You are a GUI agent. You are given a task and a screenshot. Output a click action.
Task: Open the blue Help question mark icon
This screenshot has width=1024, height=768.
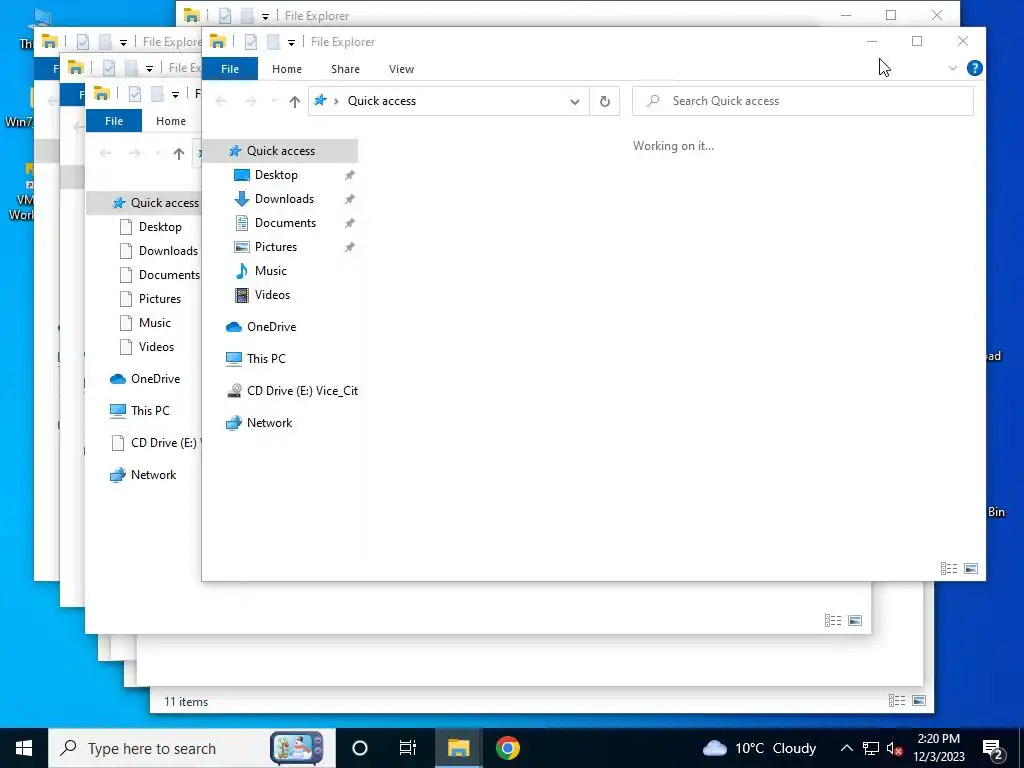tap(974, 68)
